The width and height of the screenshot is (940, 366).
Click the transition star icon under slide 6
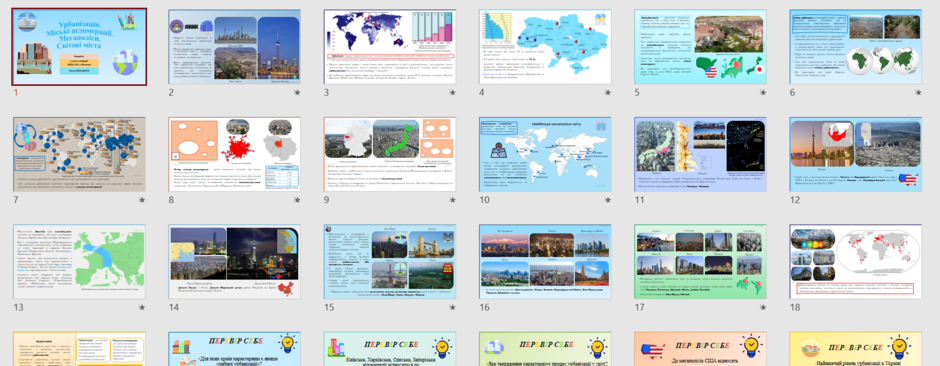pos(918,93)
